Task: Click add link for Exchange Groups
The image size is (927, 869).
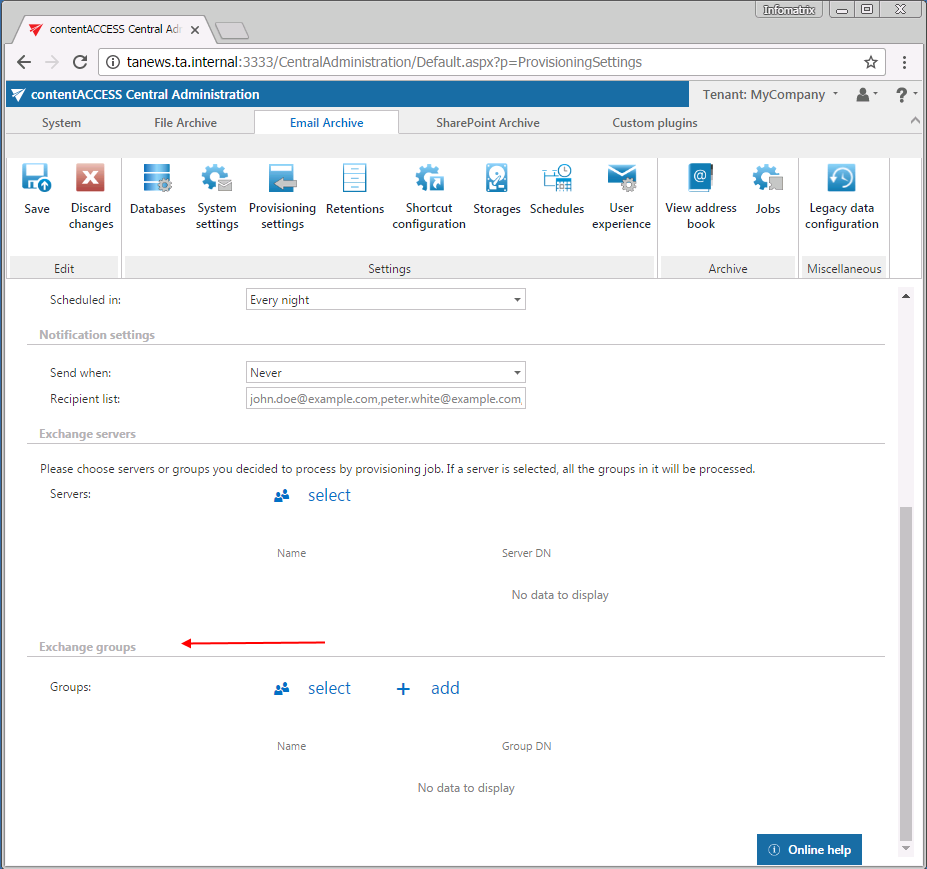Action: [444, 688]
